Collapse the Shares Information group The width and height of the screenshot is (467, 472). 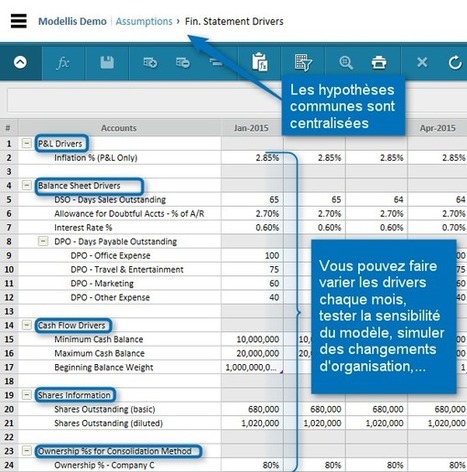pyautogui.click(x=27, y=395)
